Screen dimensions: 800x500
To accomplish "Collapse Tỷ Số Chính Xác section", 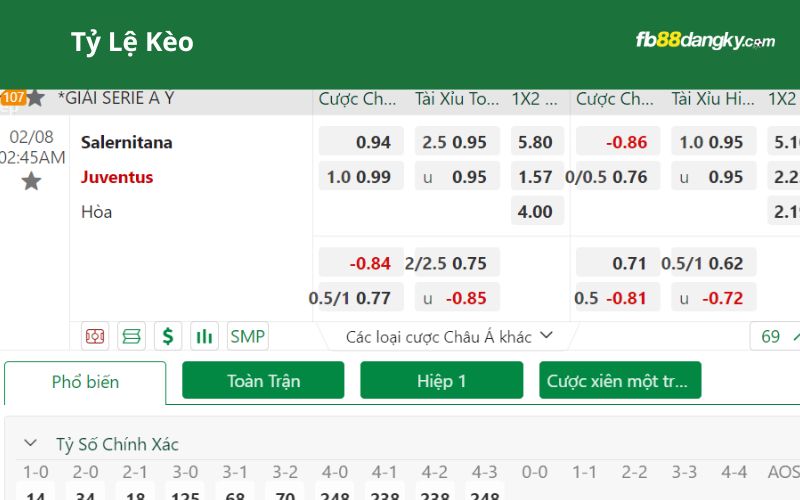I will tap(31, 443).
